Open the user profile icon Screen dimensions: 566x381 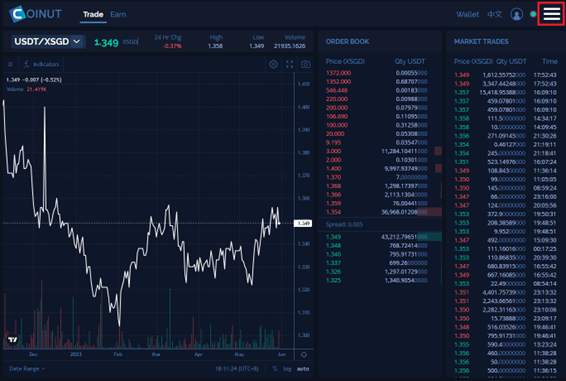(x=516, y=14)
